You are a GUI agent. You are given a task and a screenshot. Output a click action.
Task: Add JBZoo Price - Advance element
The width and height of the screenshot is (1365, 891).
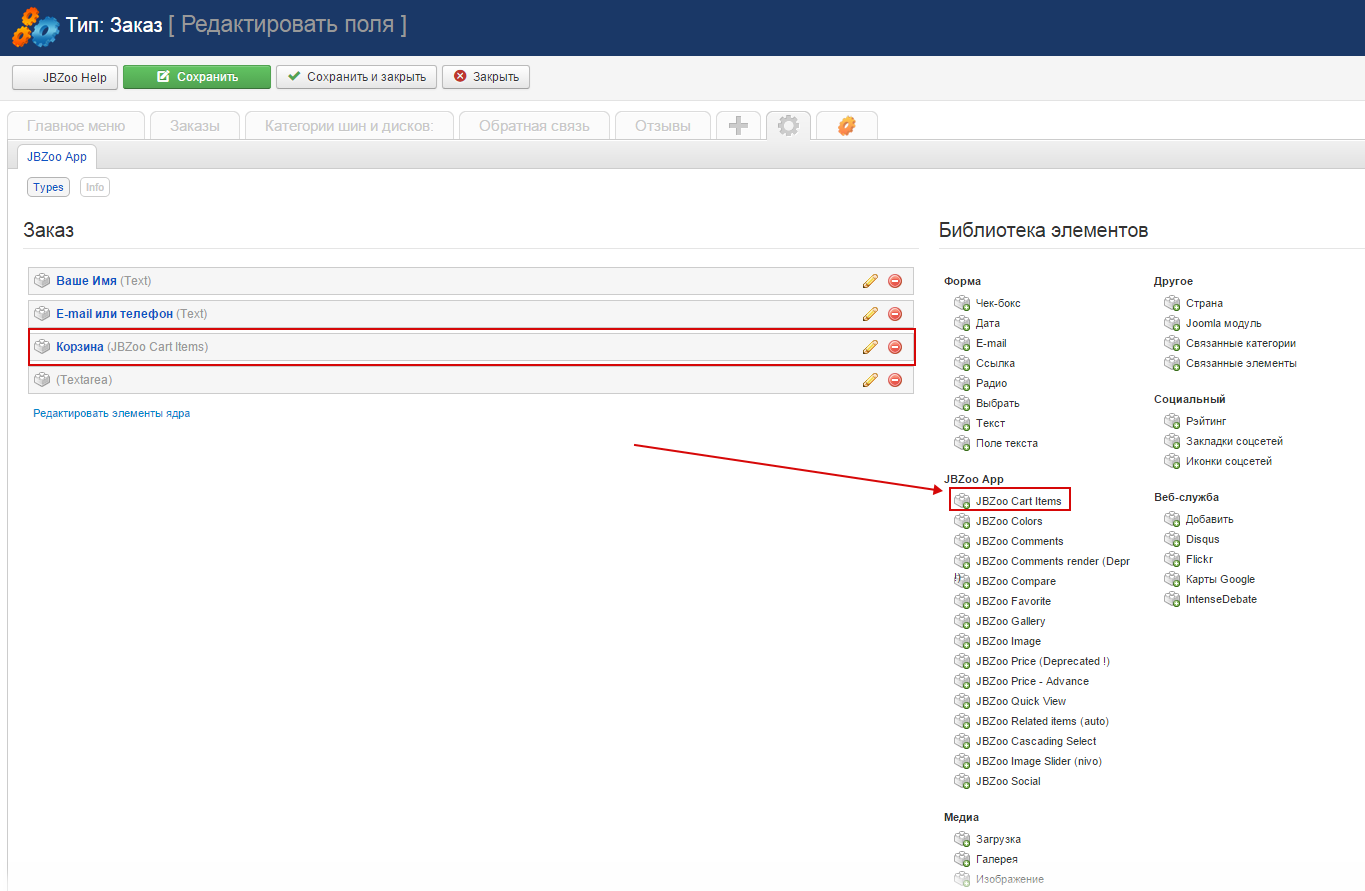(1032, 681)
